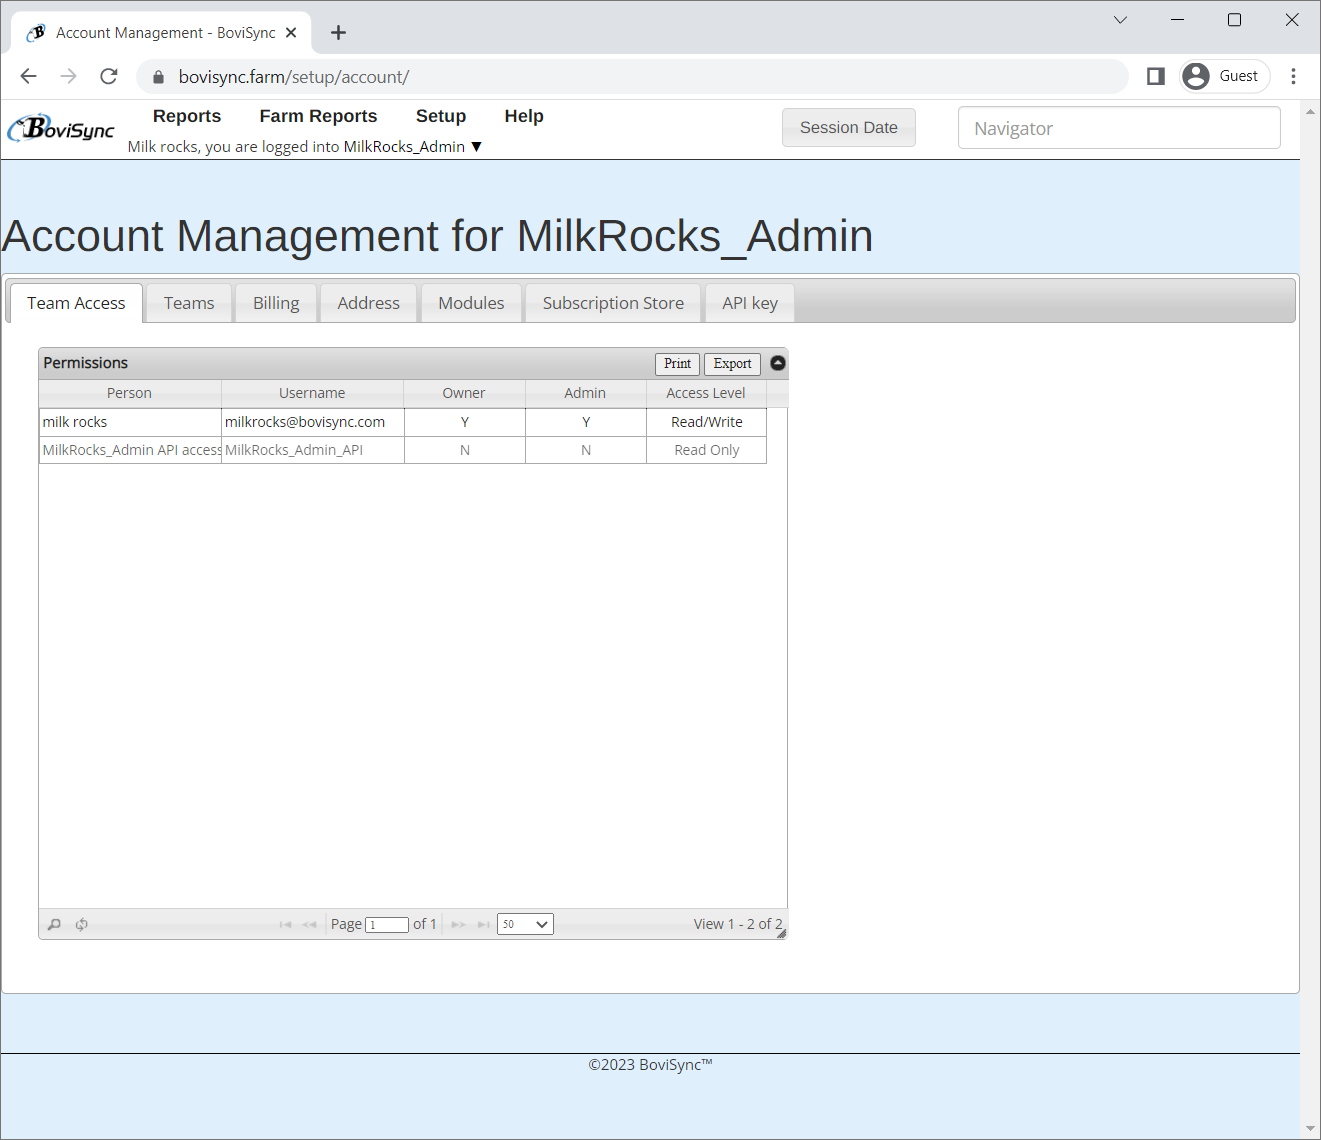Click the reload grid icon in footer
The height and width of the screenshot is (1140, 1321).
point(82,924)
